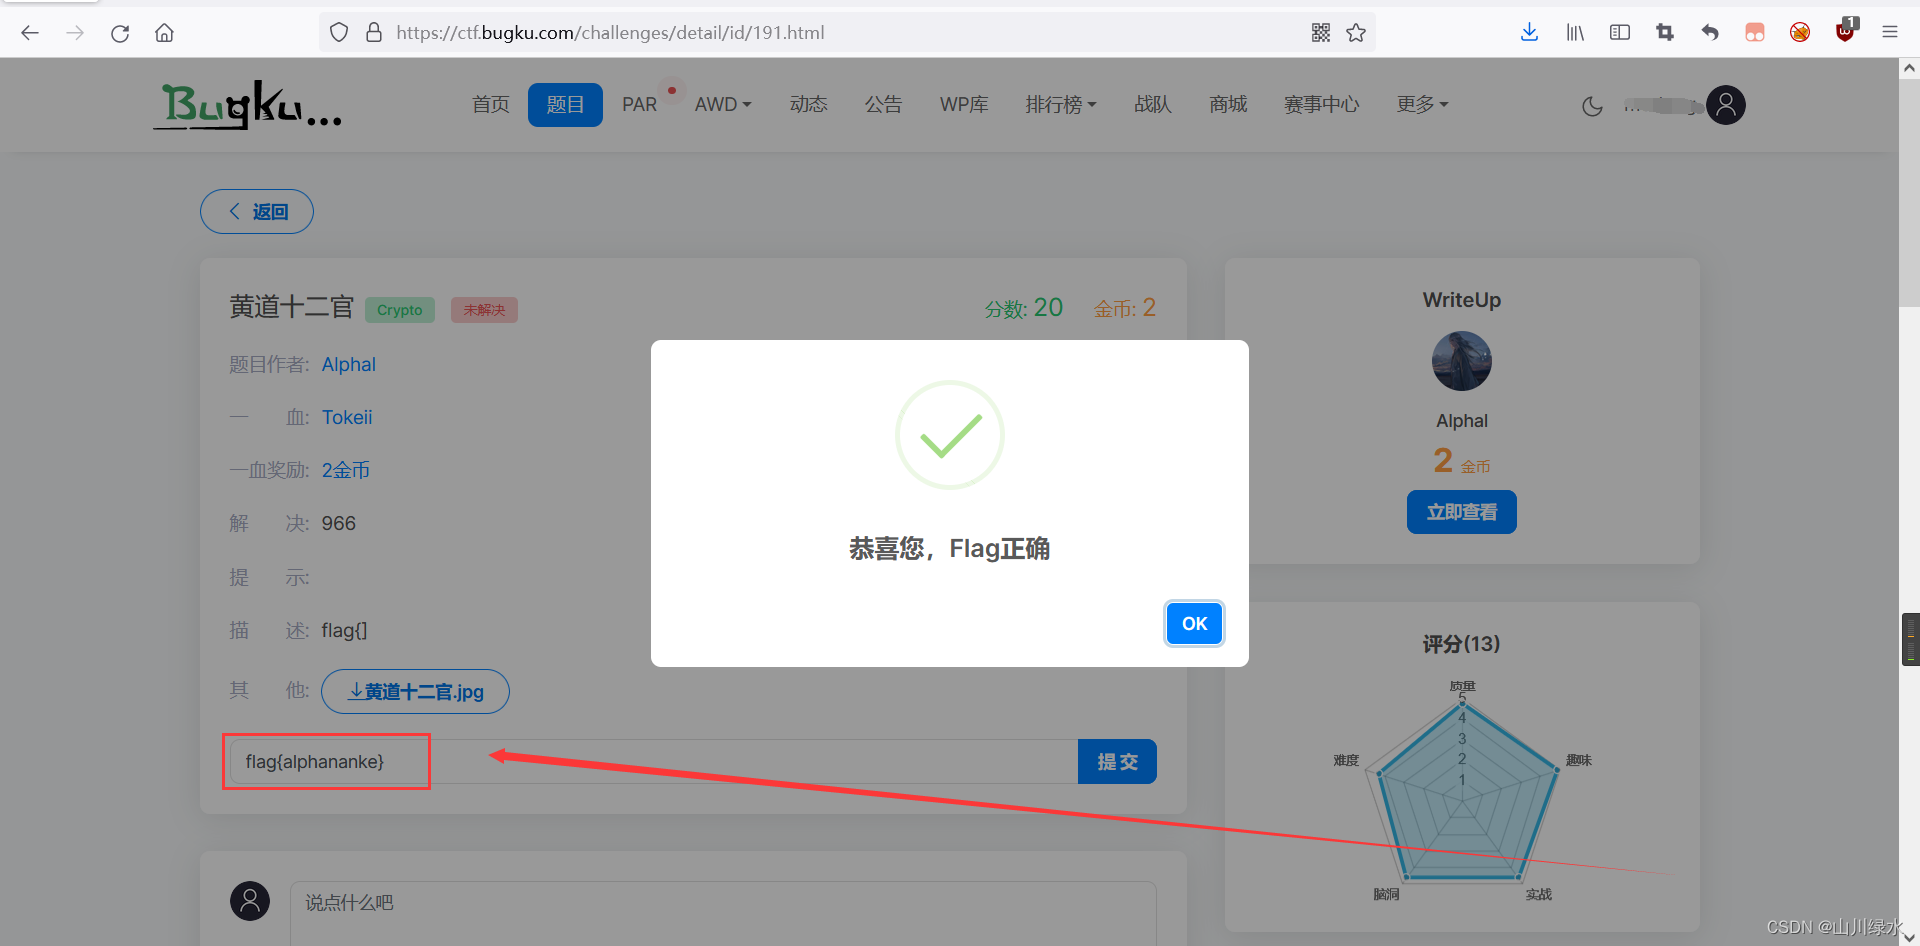Screen dimensions: 1920x946
Task: Click the Crypto category tag
Action: (x=400, y=310)
